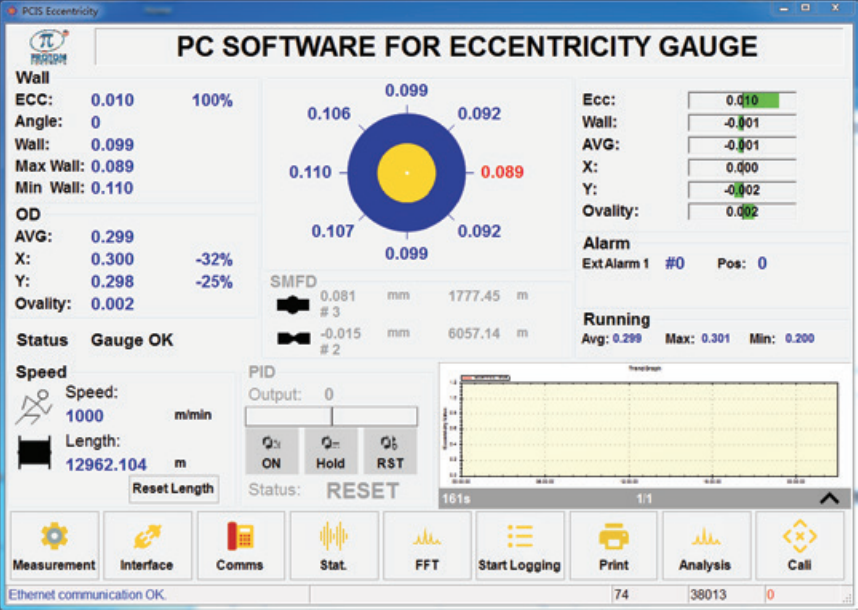Enable the PID ON control
Viewport: 858px width, 610px height.
(x=271, y=450)
